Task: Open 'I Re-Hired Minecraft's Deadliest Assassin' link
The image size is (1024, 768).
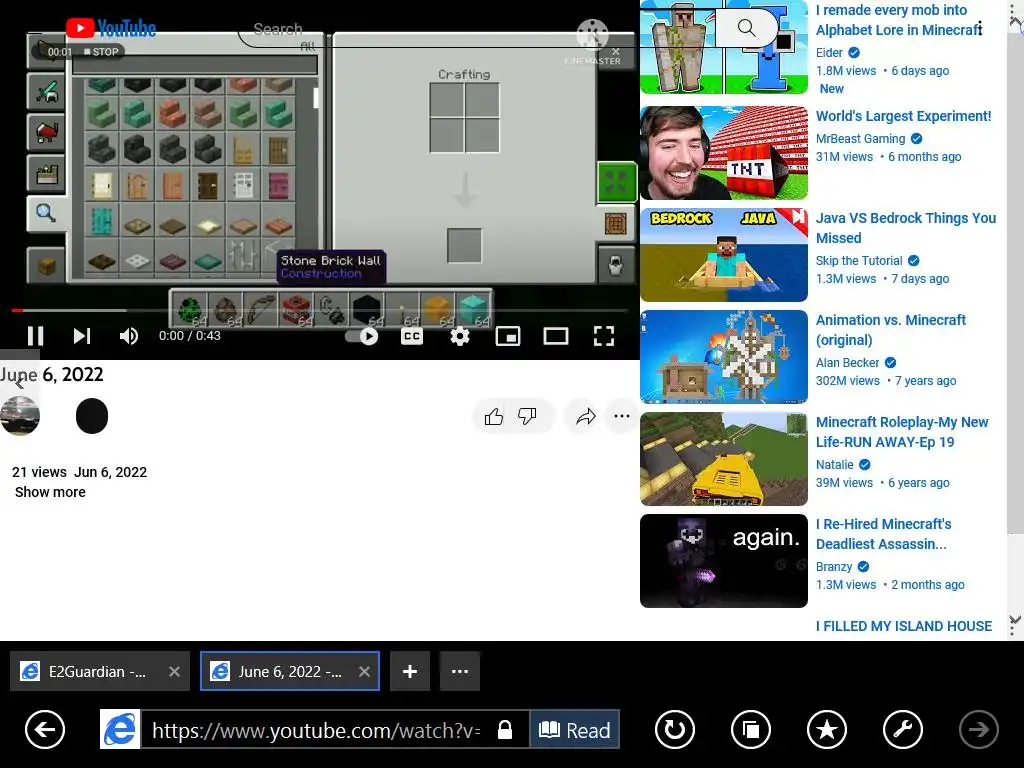Action: [x=884, y=534]
